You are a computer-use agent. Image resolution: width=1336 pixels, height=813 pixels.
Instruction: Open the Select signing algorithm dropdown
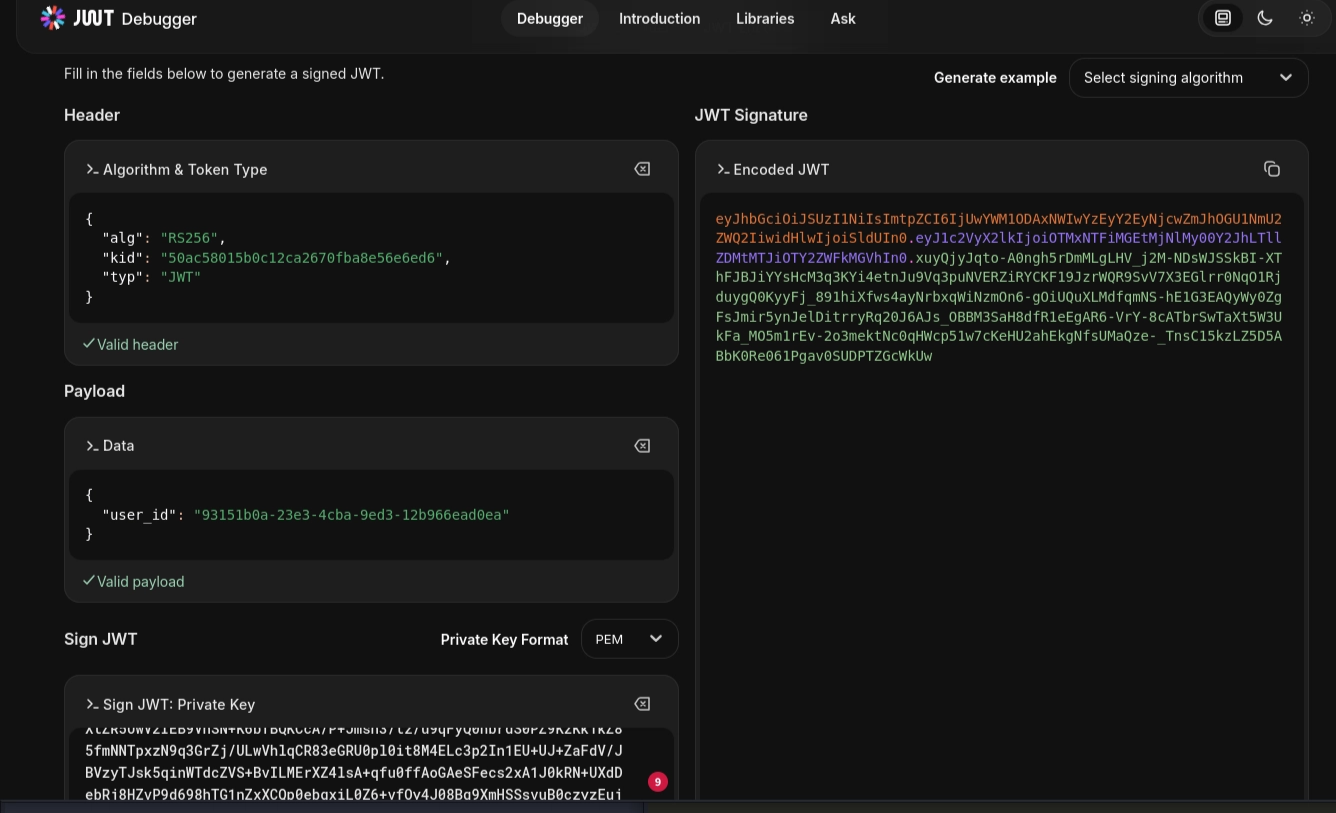pos(1188,78)
